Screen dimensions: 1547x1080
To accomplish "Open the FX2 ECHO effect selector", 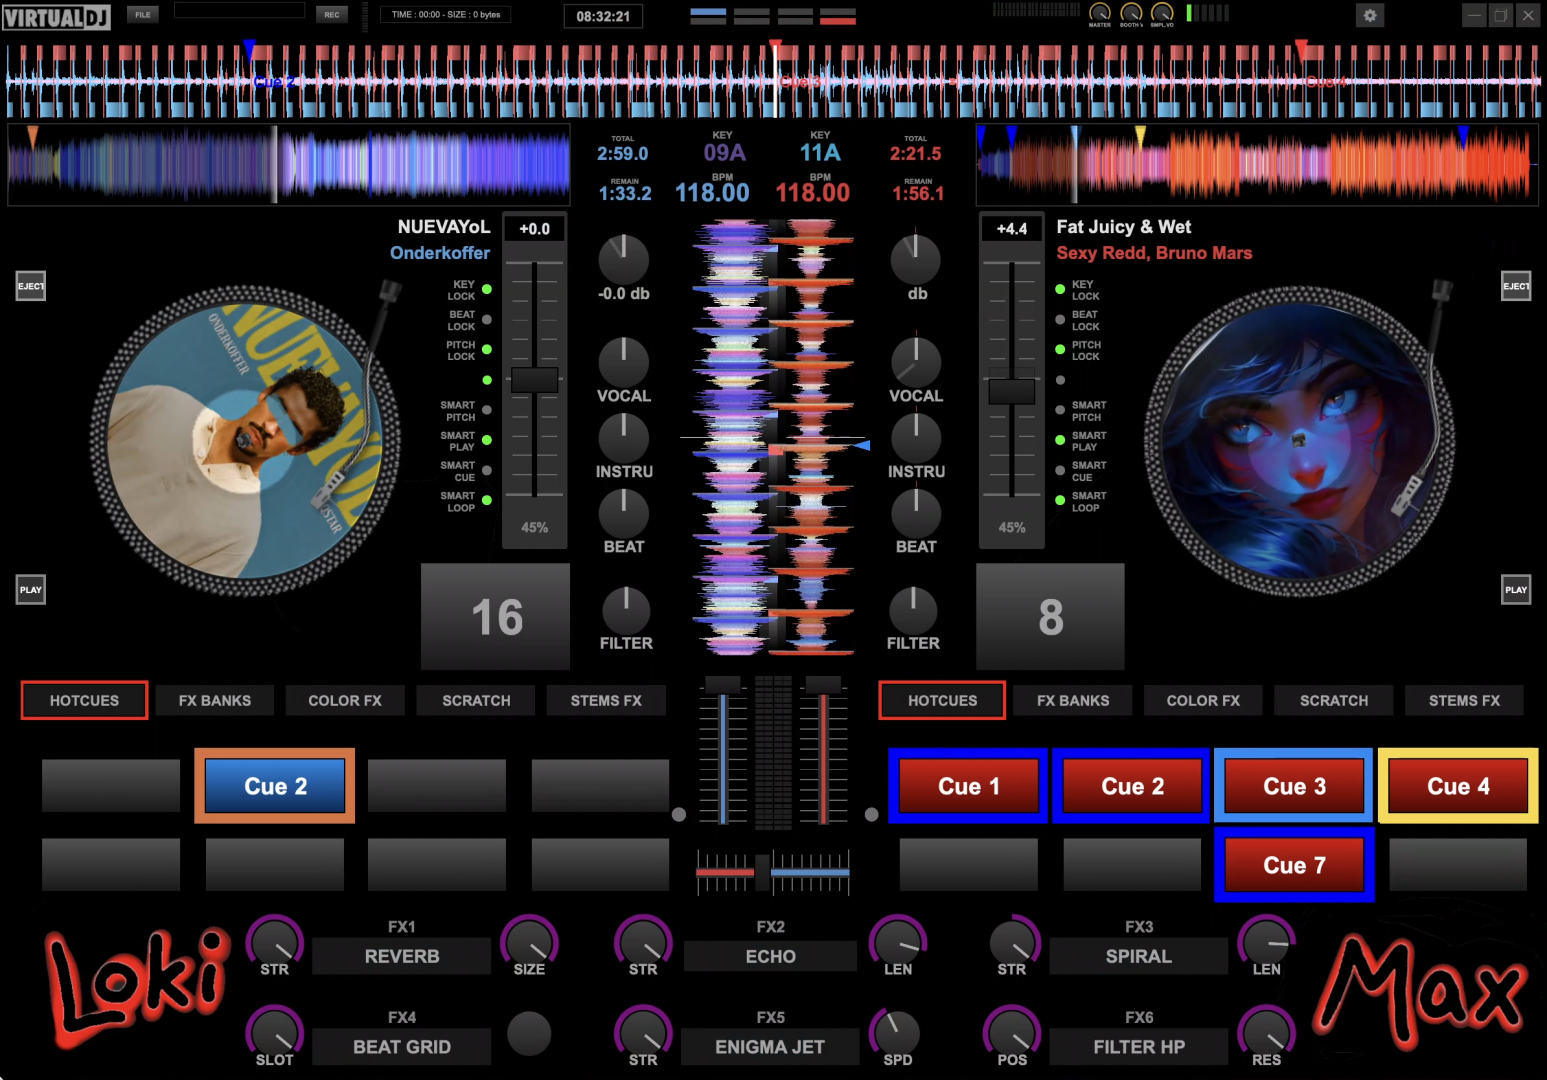I will pos(770,956).
